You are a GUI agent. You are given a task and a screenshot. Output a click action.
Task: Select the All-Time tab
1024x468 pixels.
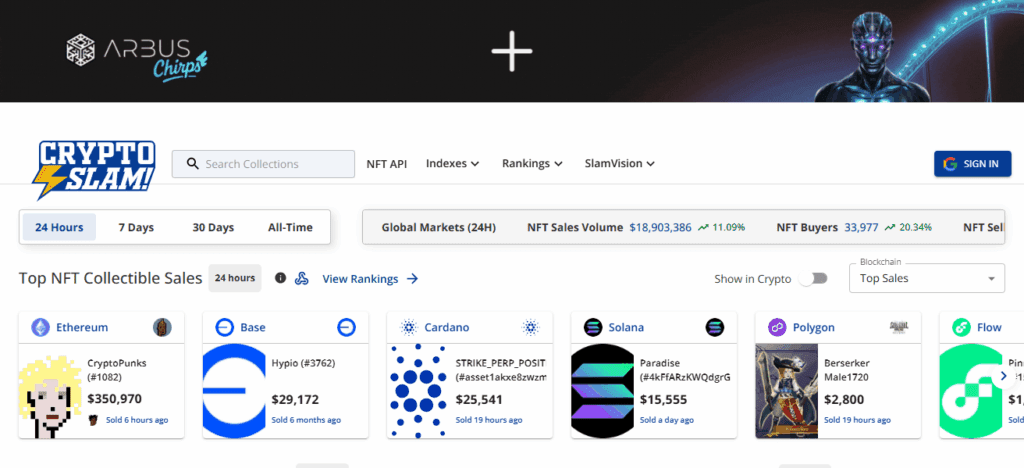click(290, 227)
